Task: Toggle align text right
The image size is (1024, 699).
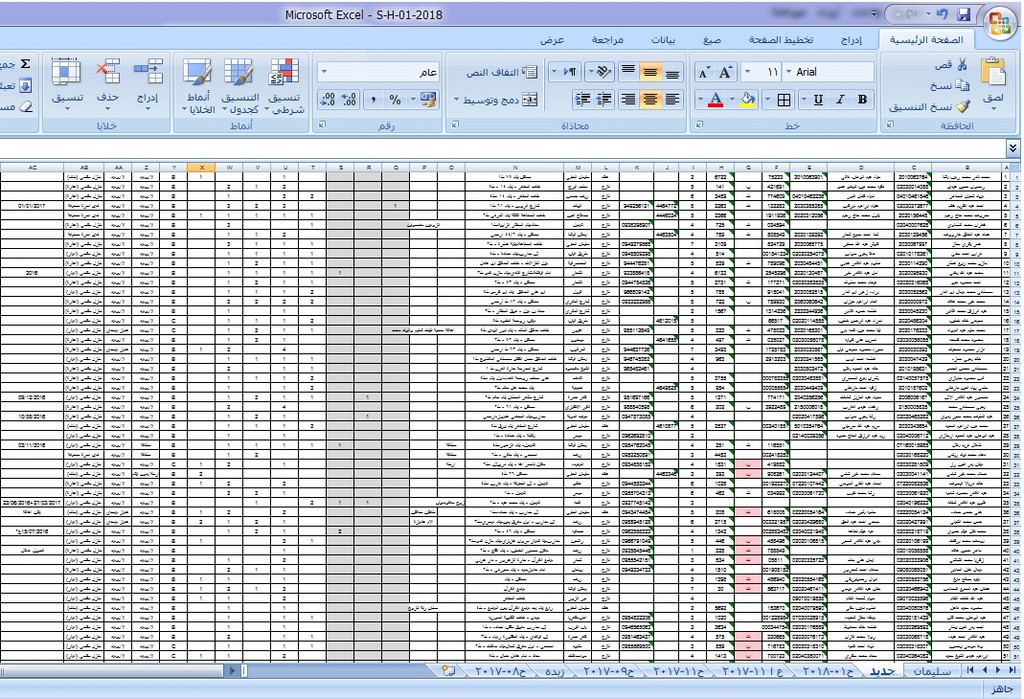Action: click(x=628, y=99)
